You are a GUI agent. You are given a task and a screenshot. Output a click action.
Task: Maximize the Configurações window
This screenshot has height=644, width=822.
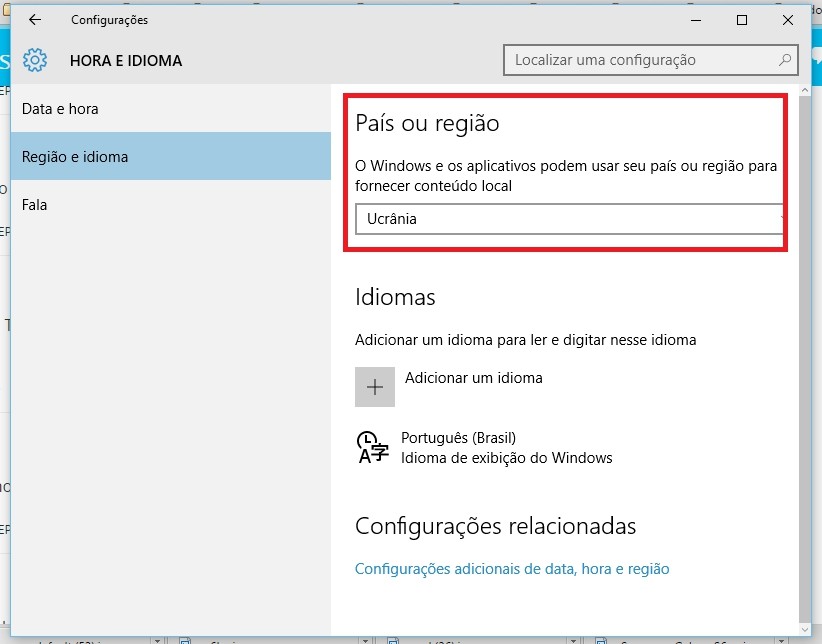742,20
